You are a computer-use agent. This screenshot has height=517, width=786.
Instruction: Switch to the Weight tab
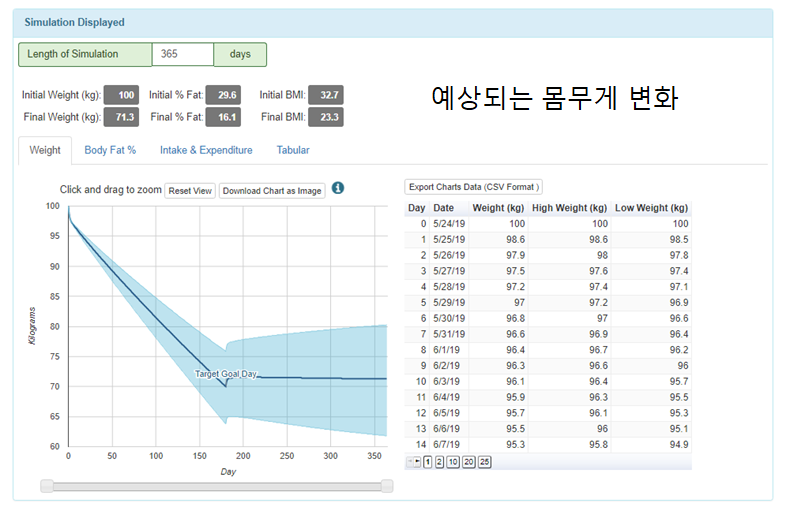pos(45,150)
